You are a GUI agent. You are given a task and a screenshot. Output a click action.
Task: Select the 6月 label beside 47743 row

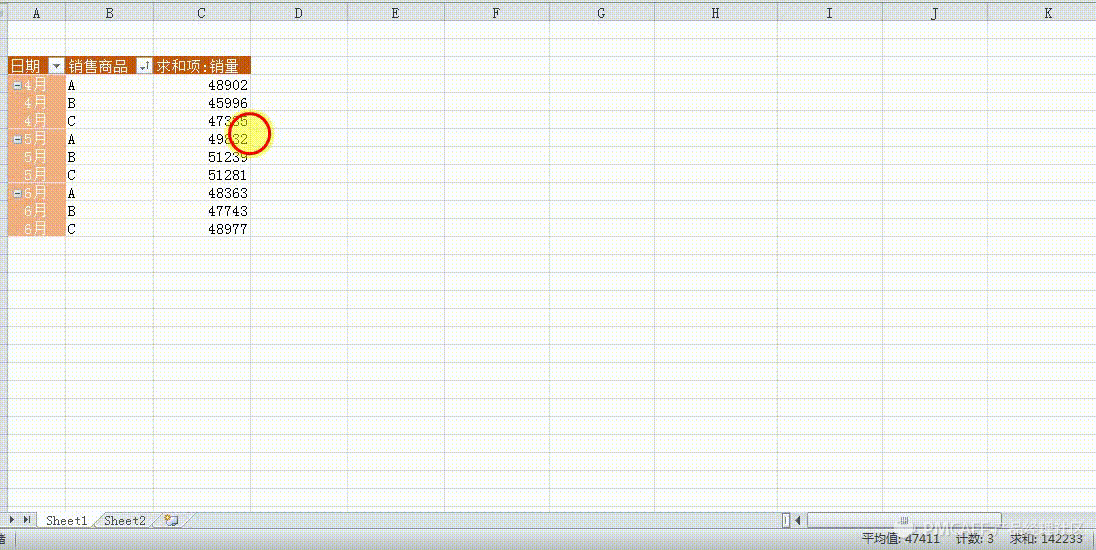click(x=36, y=210)
